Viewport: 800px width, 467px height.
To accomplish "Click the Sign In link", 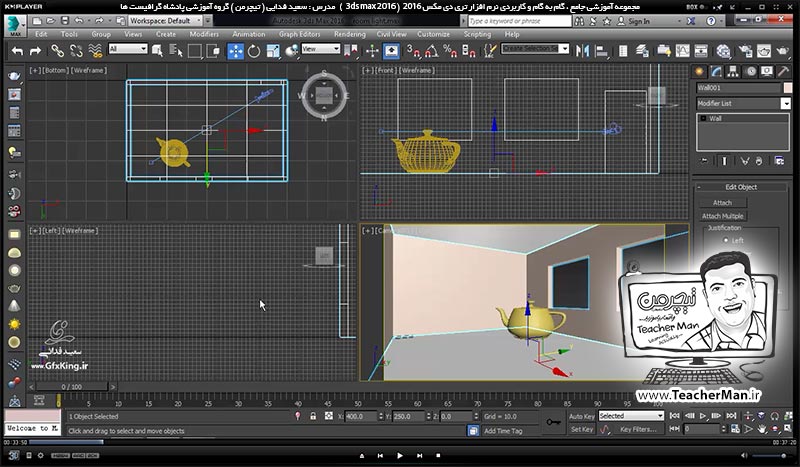I will tap(639, 21).
